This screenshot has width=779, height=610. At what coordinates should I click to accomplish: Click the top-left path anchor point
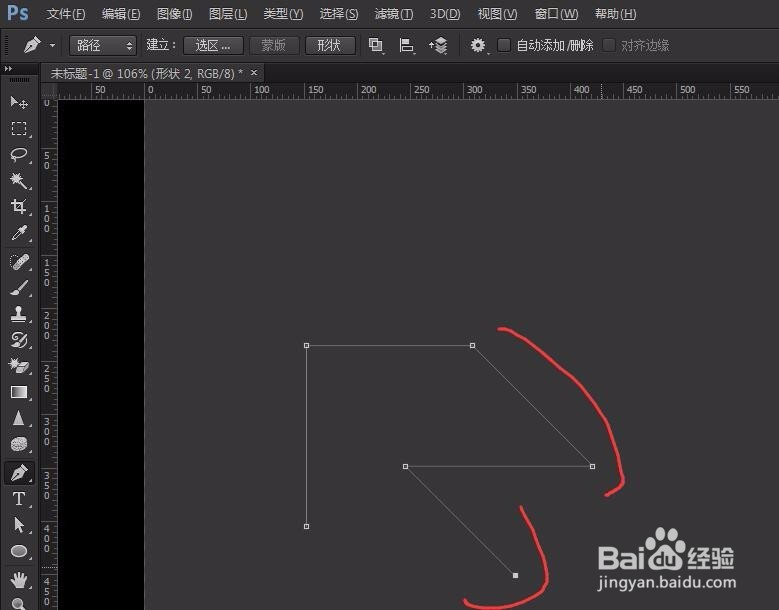(x=307, y=345)
